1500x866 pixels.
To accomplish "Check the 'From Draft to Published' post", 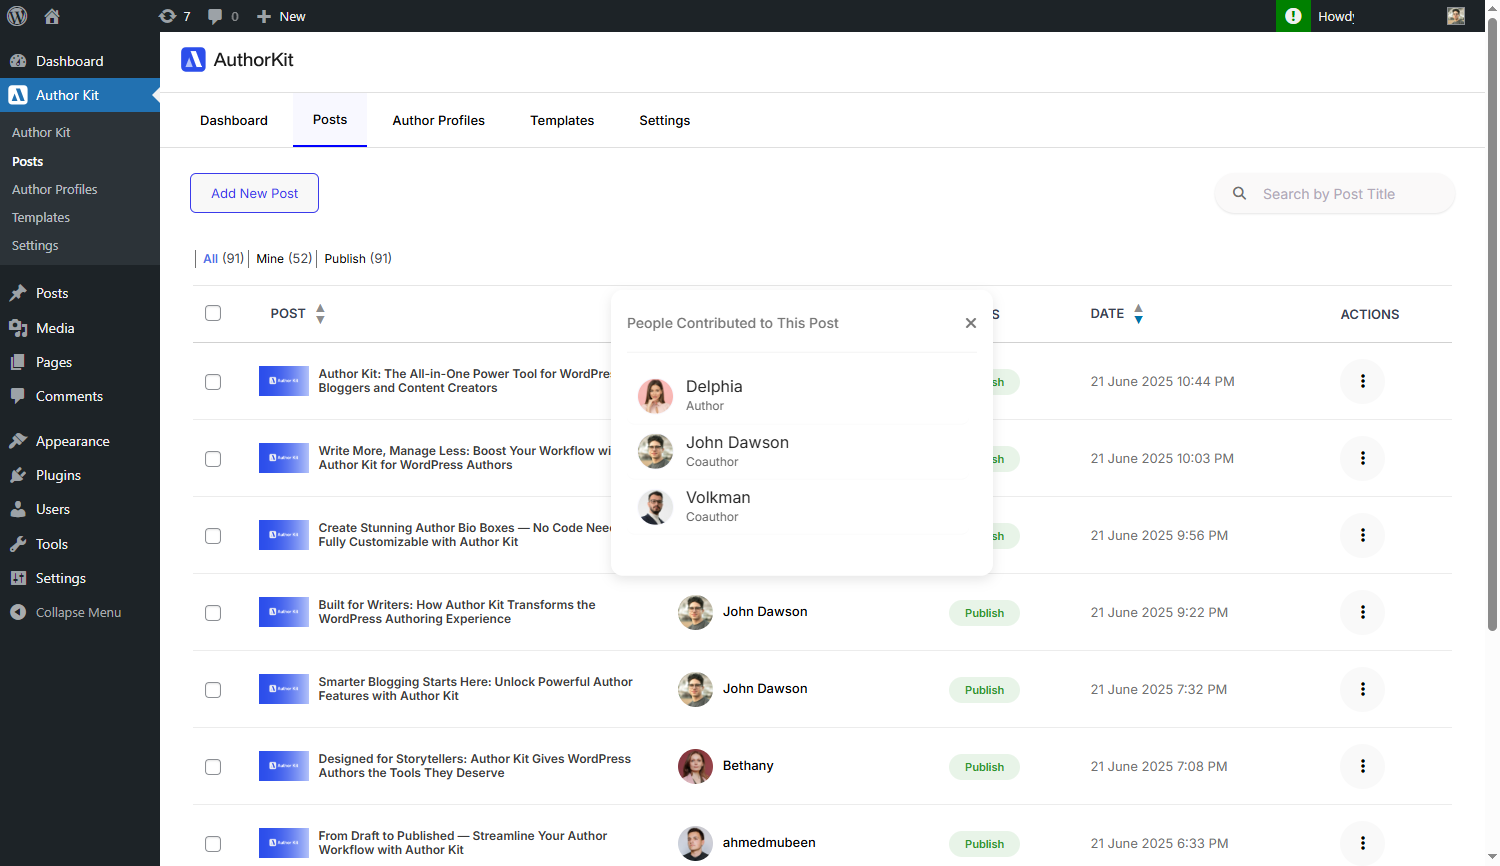I will click(213, 844).
